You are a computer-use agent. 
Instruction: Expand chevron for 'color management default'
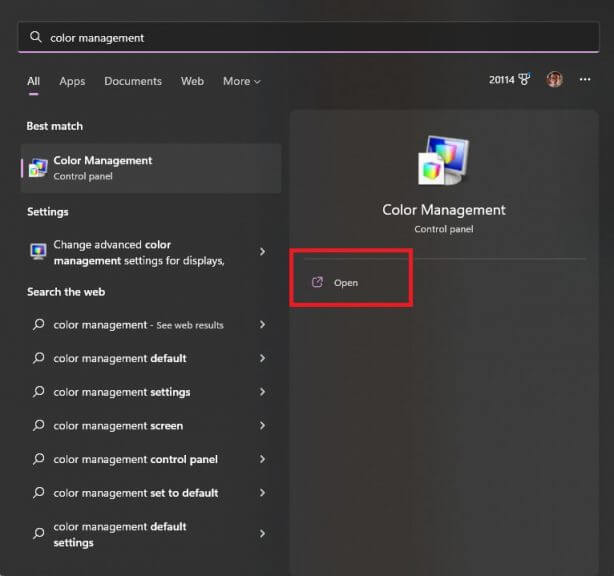click(x=262, y=358)
